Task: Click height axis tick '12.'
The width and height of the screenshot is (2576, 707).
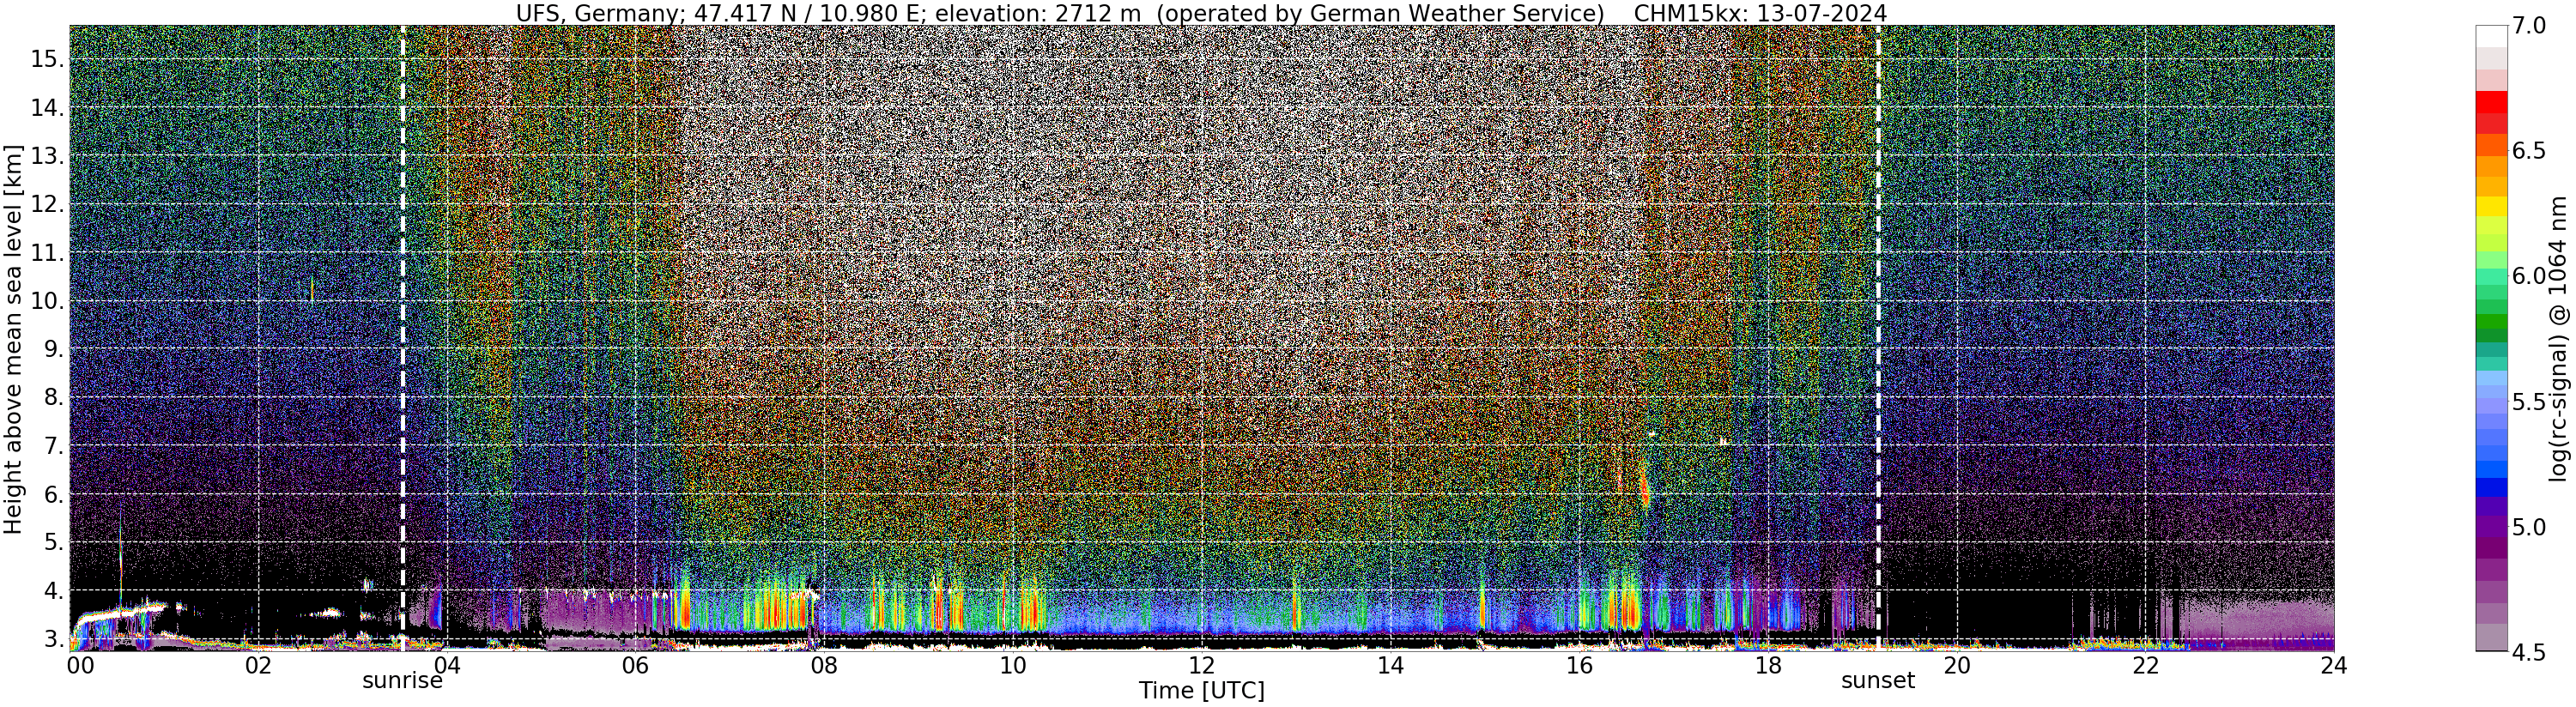Action: coord(46,204)
